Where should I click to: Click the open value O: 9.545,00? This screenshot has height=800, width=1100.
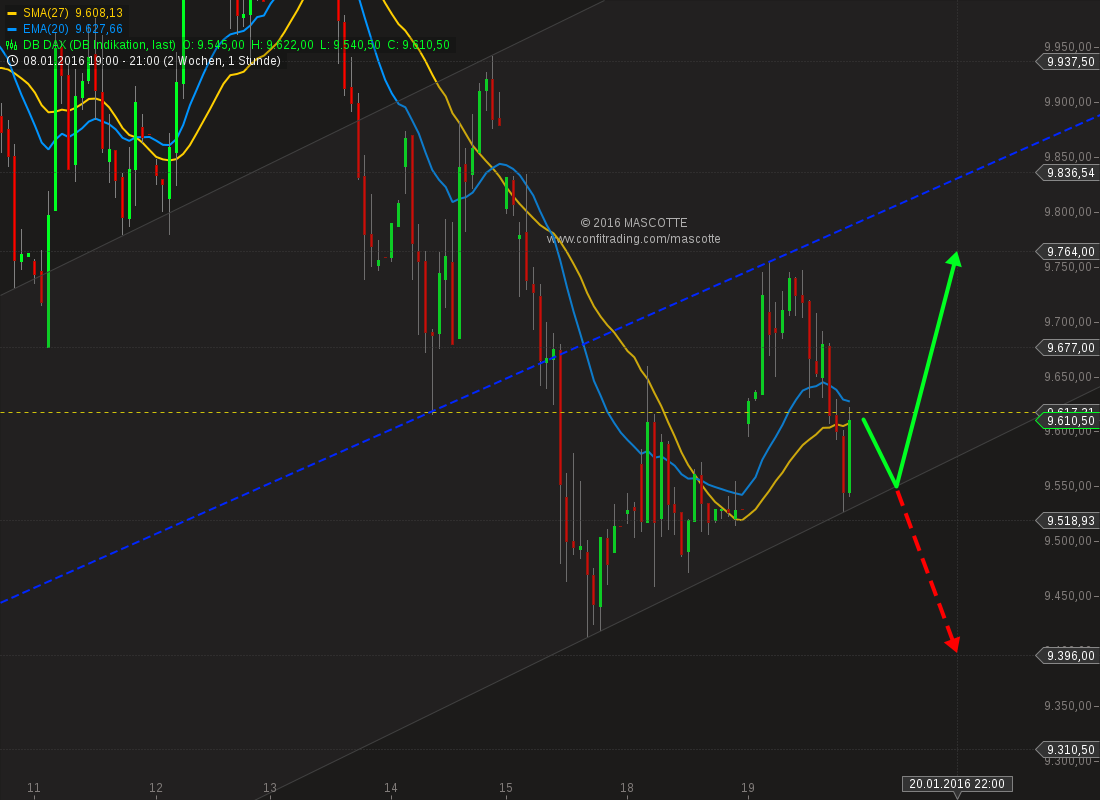pos(213,45)
